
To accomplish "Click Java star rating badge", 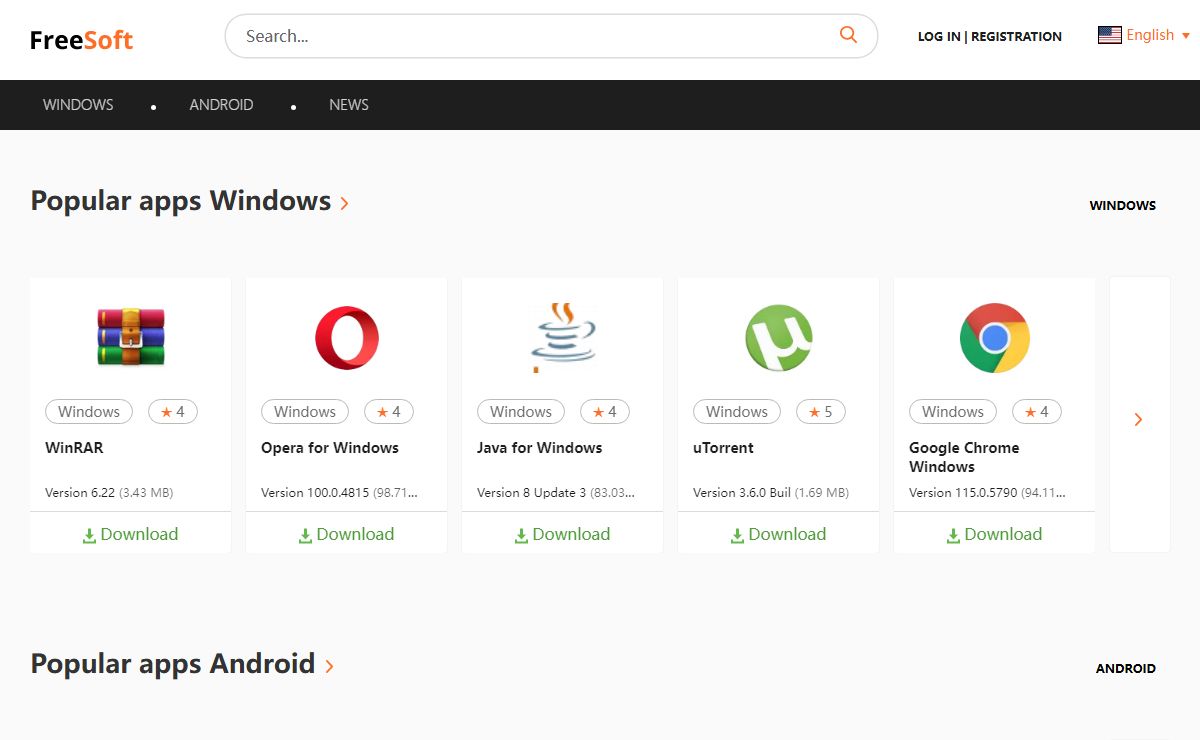I will click(x=605, y=412).
